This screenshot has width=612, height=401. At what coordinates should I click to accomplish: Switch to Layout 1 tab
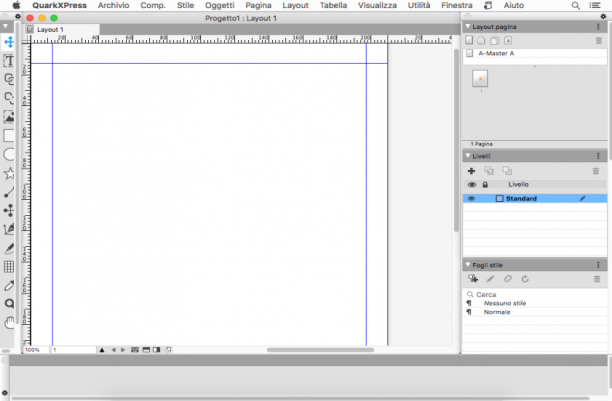pyautogui.click(x=62, y=30)
